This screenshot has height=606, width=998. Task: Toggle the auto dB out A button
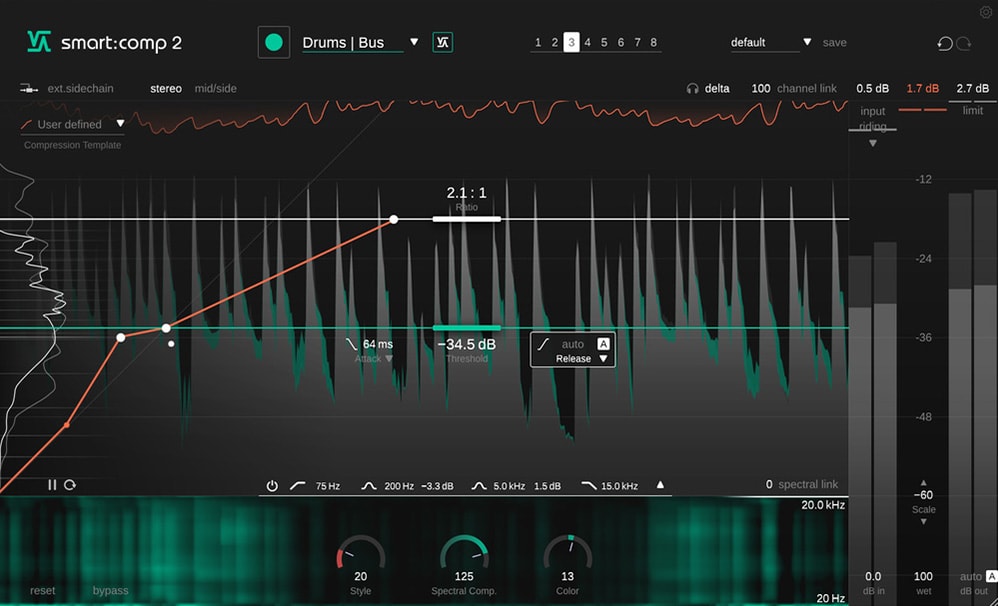[992, 577]
